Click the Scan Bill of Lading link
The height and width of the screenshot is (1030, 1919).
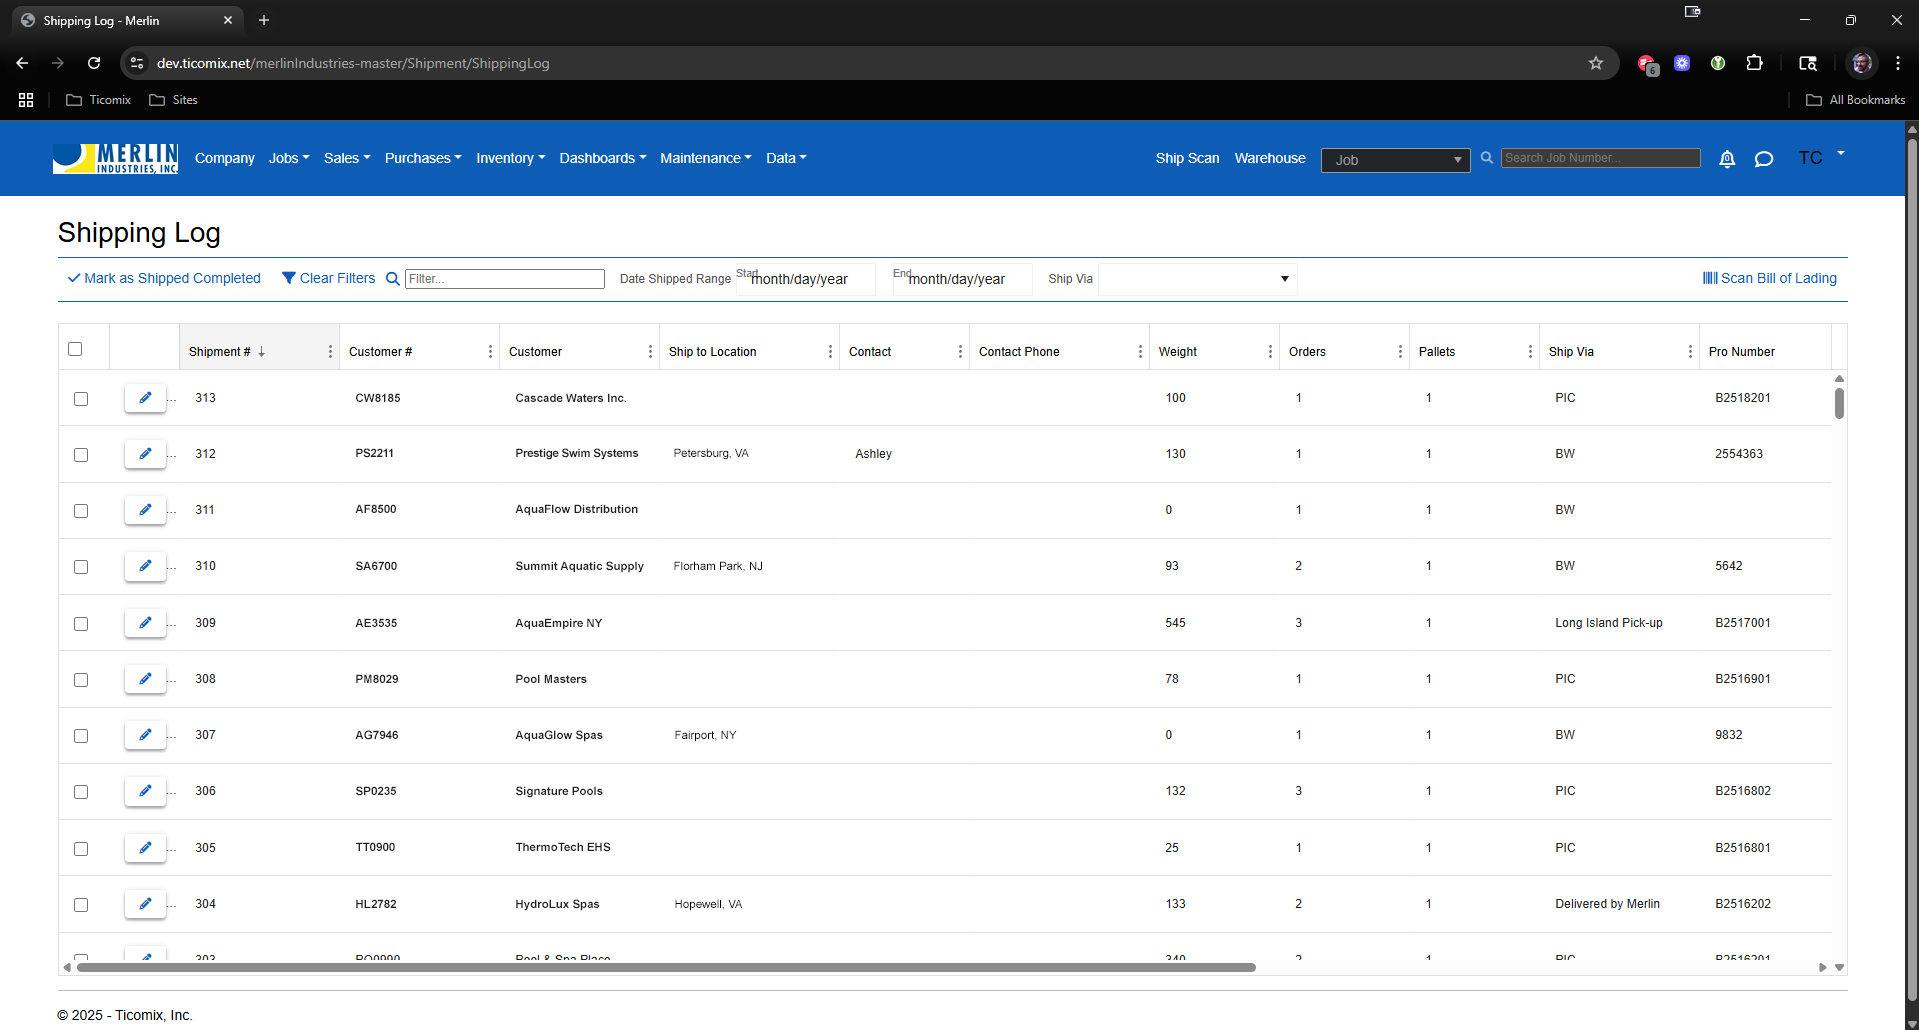tap(1769, 278)
